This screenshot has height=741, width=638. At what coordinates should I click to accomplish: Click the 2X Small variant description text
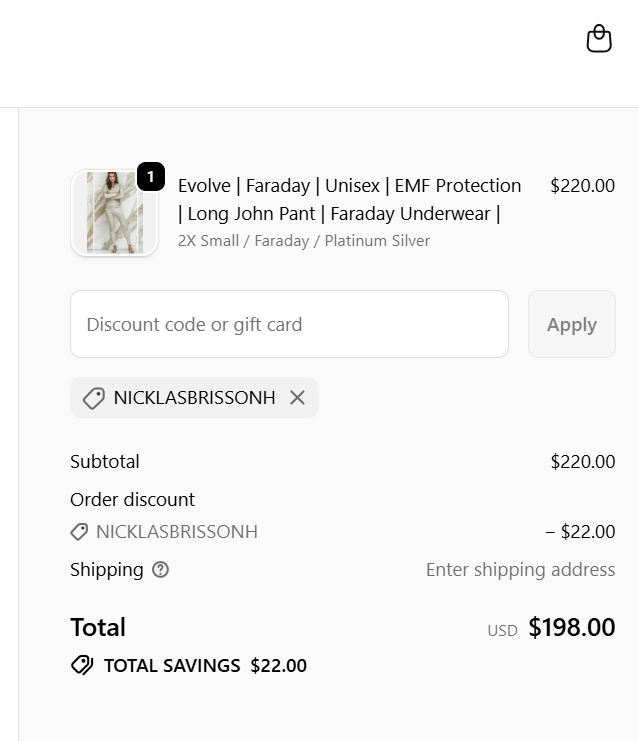pyautogui.click(x=304, y=241)
